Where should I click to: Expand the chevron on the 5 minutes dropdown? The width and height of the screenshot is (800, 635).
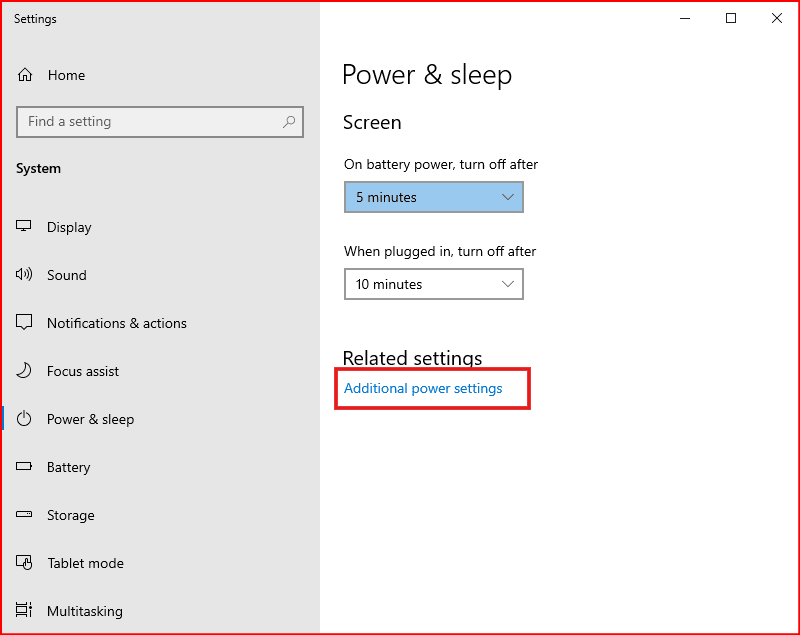[x=508, y=197]
